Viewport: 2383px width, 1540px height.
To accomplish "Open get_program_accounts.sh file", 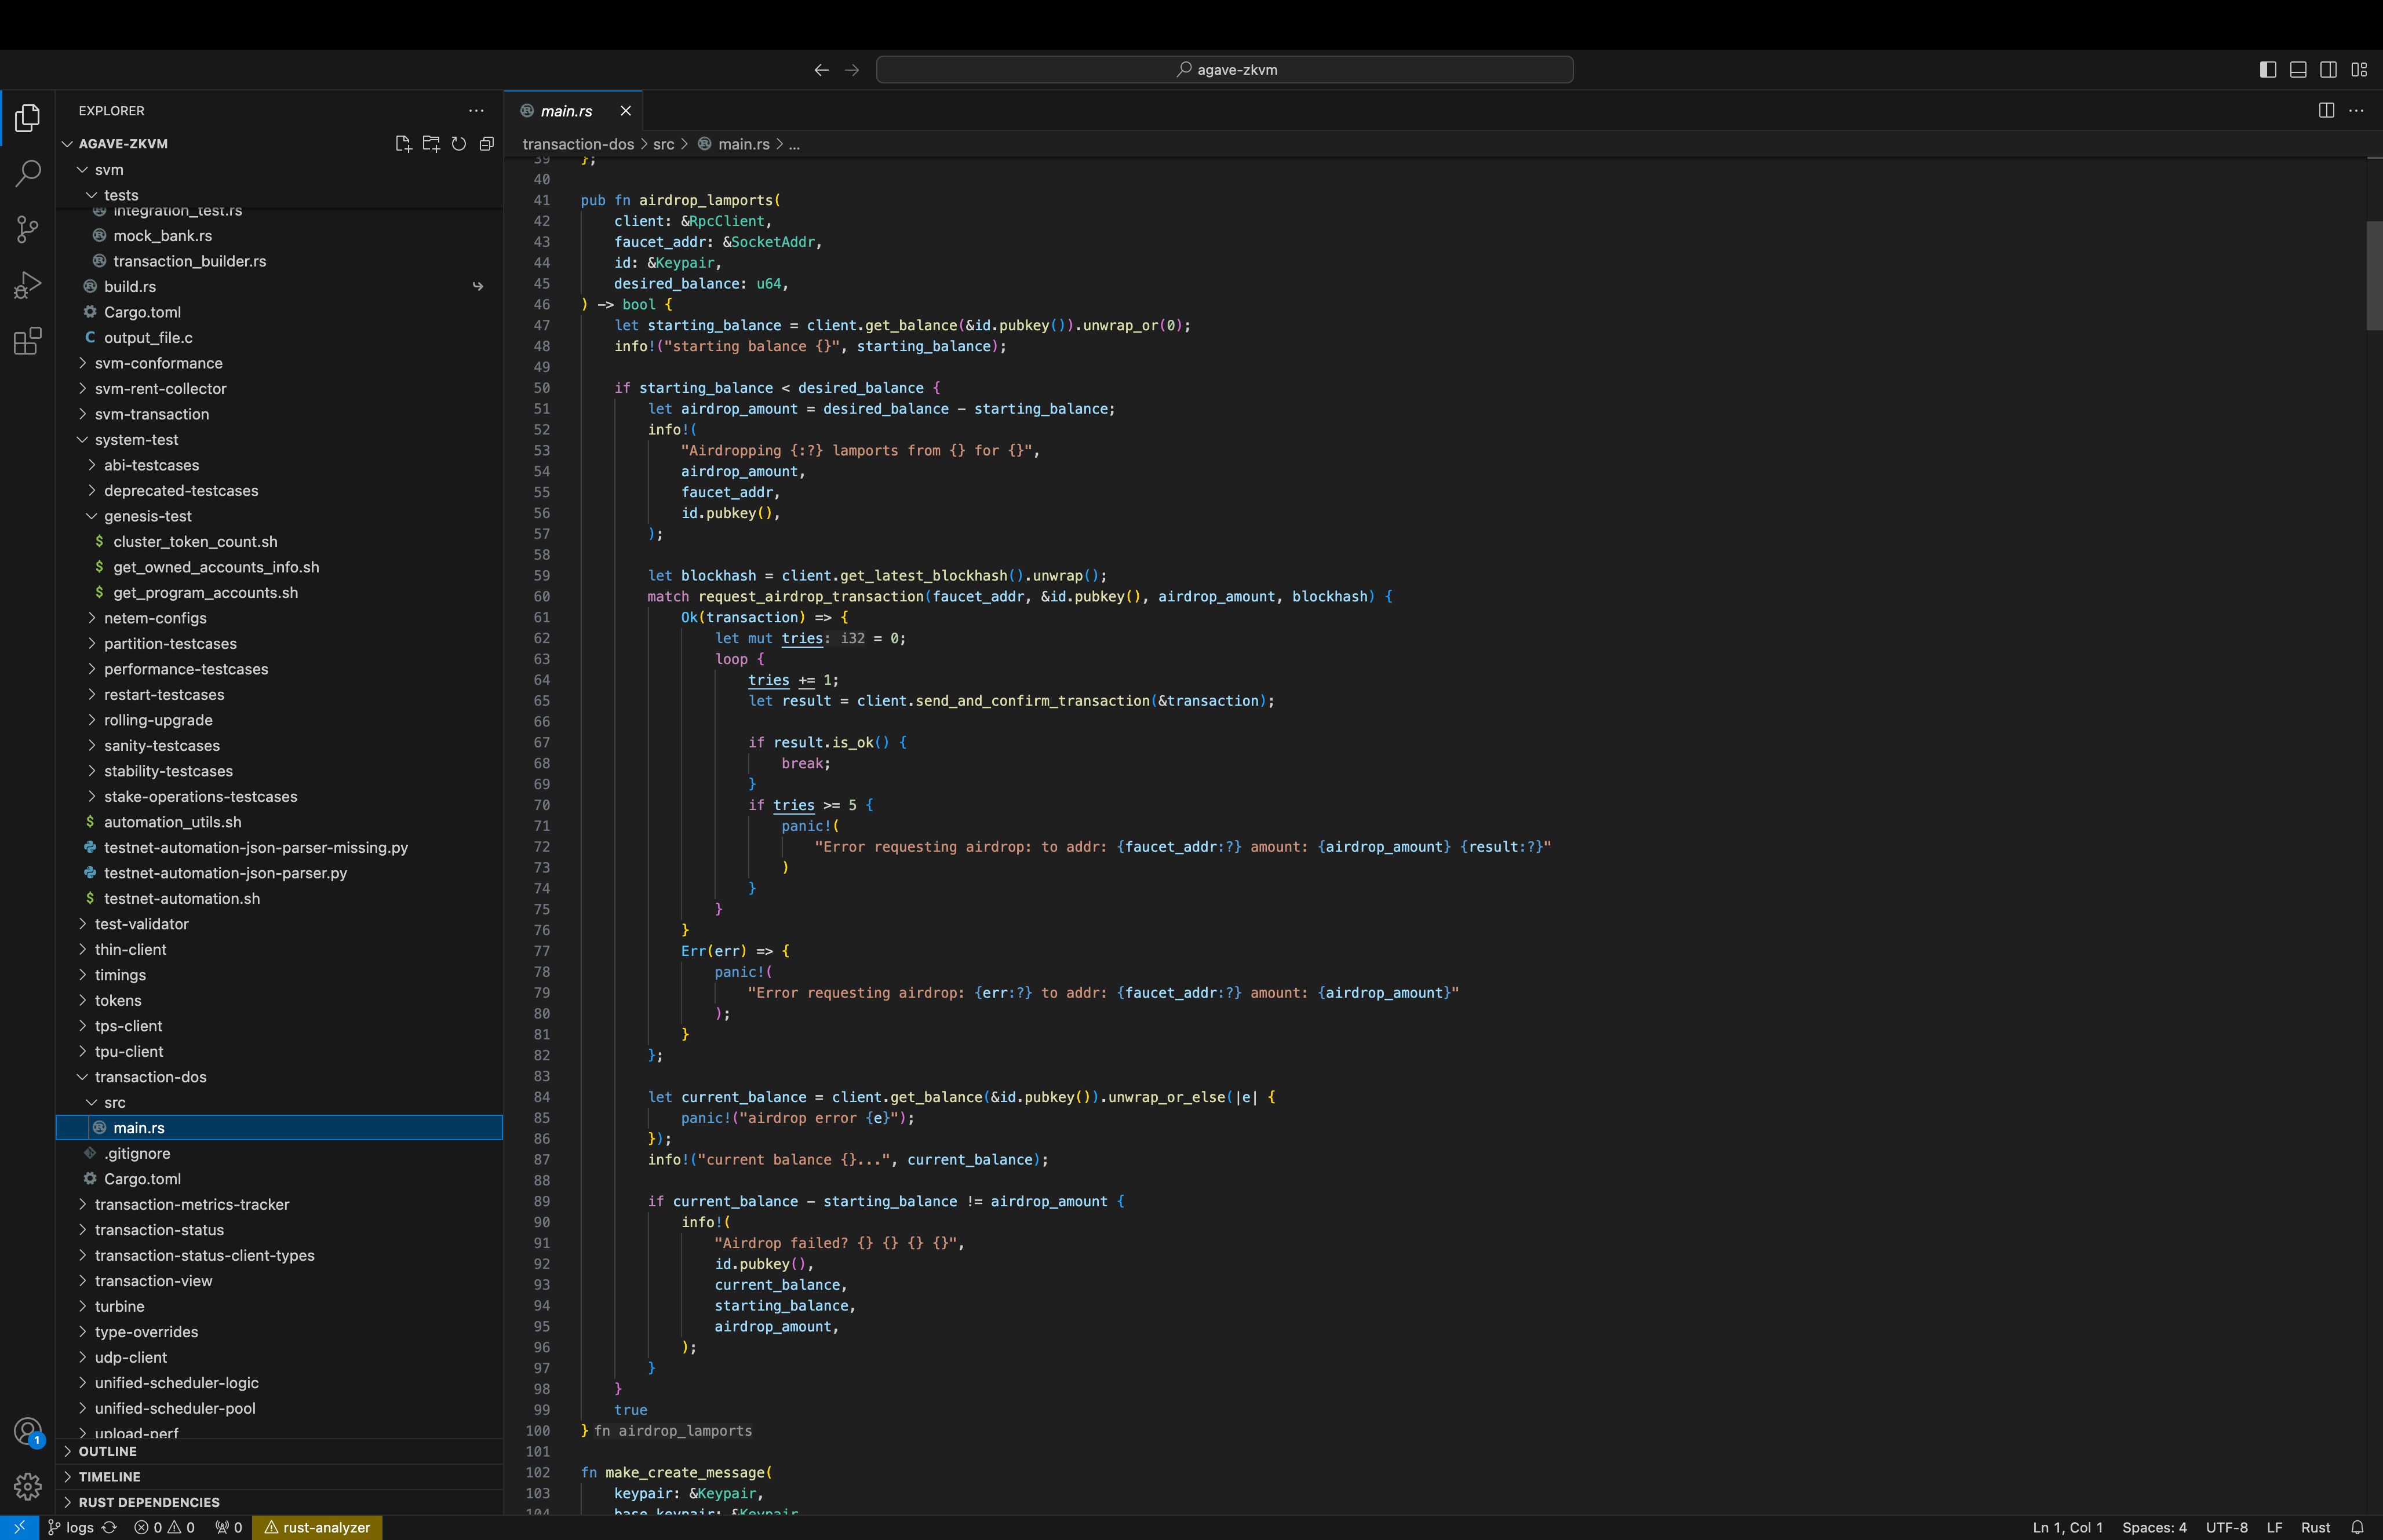I will click(x=279, y=593).
